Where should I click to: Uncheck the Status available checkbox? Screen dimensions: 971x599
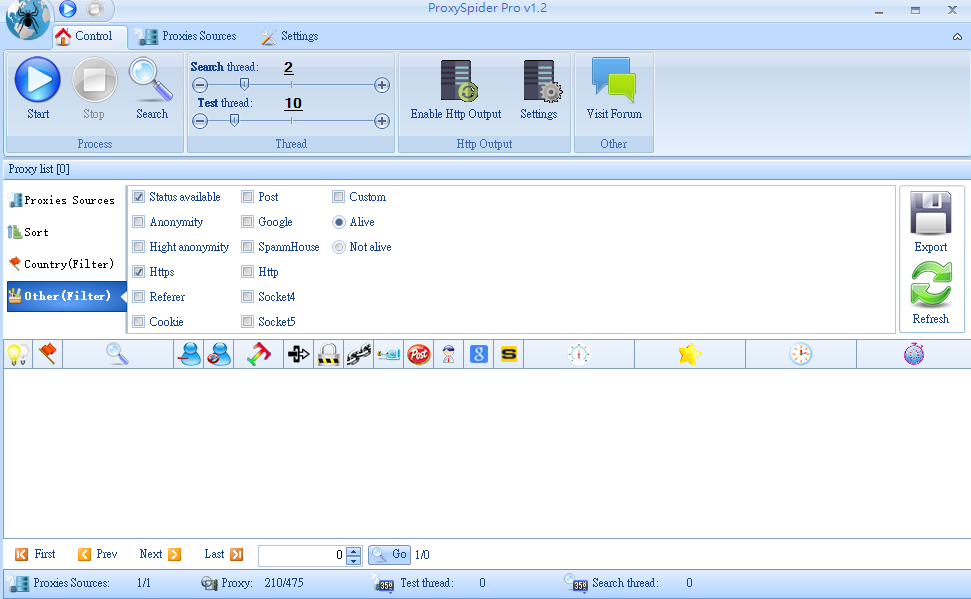point(139,197)
